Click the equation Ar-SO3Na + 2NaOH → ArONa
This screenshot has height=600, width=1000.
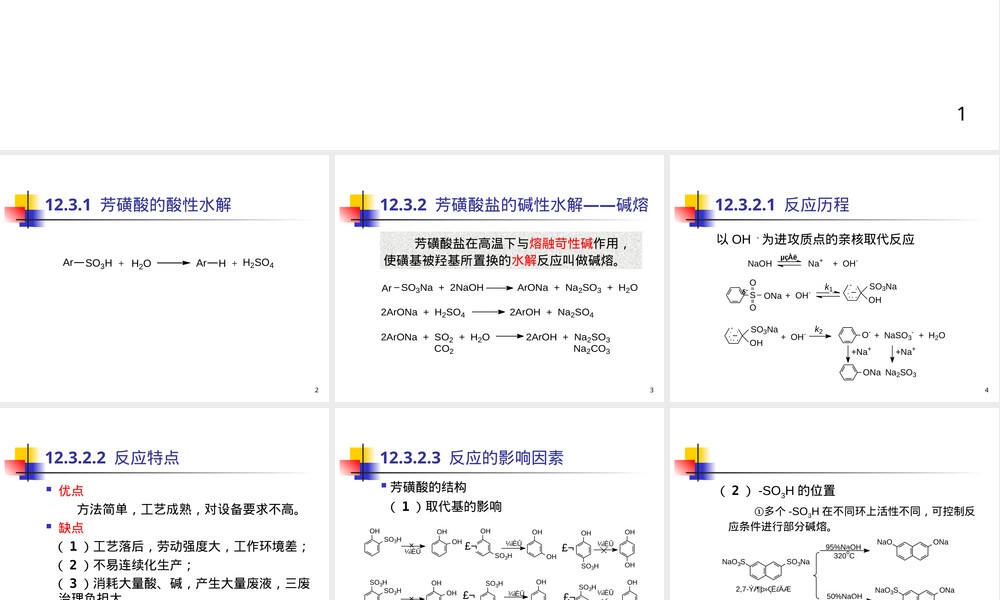coord(510,288)
